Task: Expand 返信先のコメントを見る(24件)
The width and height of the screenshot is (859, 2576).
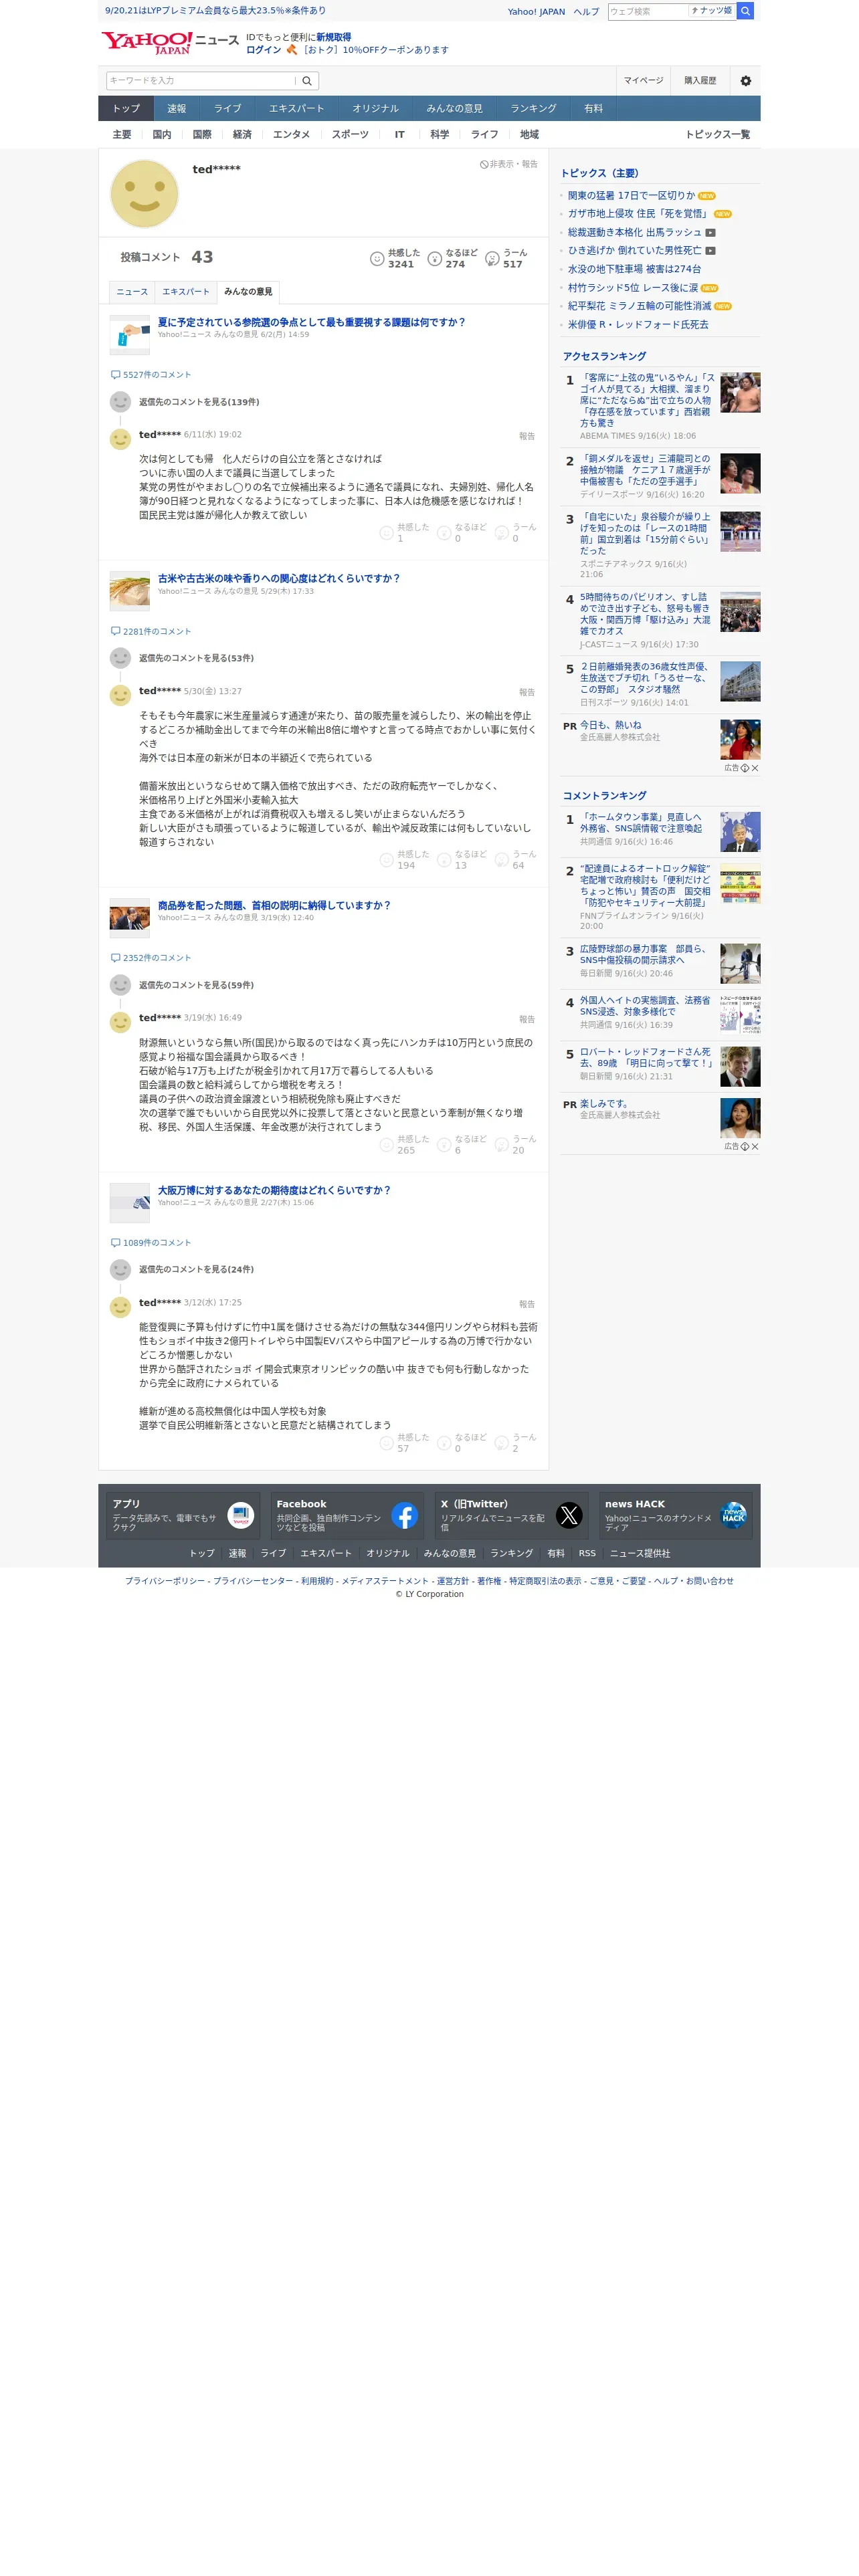Action: [196, 1269]
